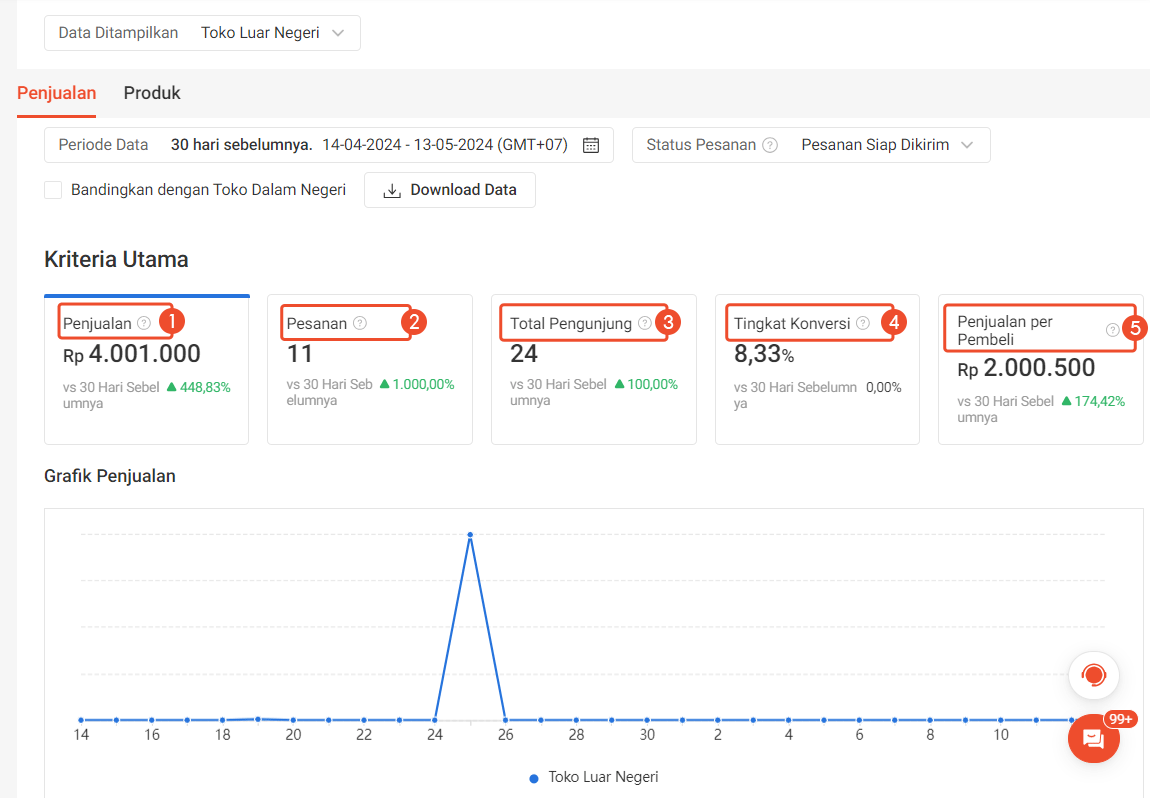1150x798 pixels.
Task: Select the Total Pengunjung metric card
Action: 593,370
